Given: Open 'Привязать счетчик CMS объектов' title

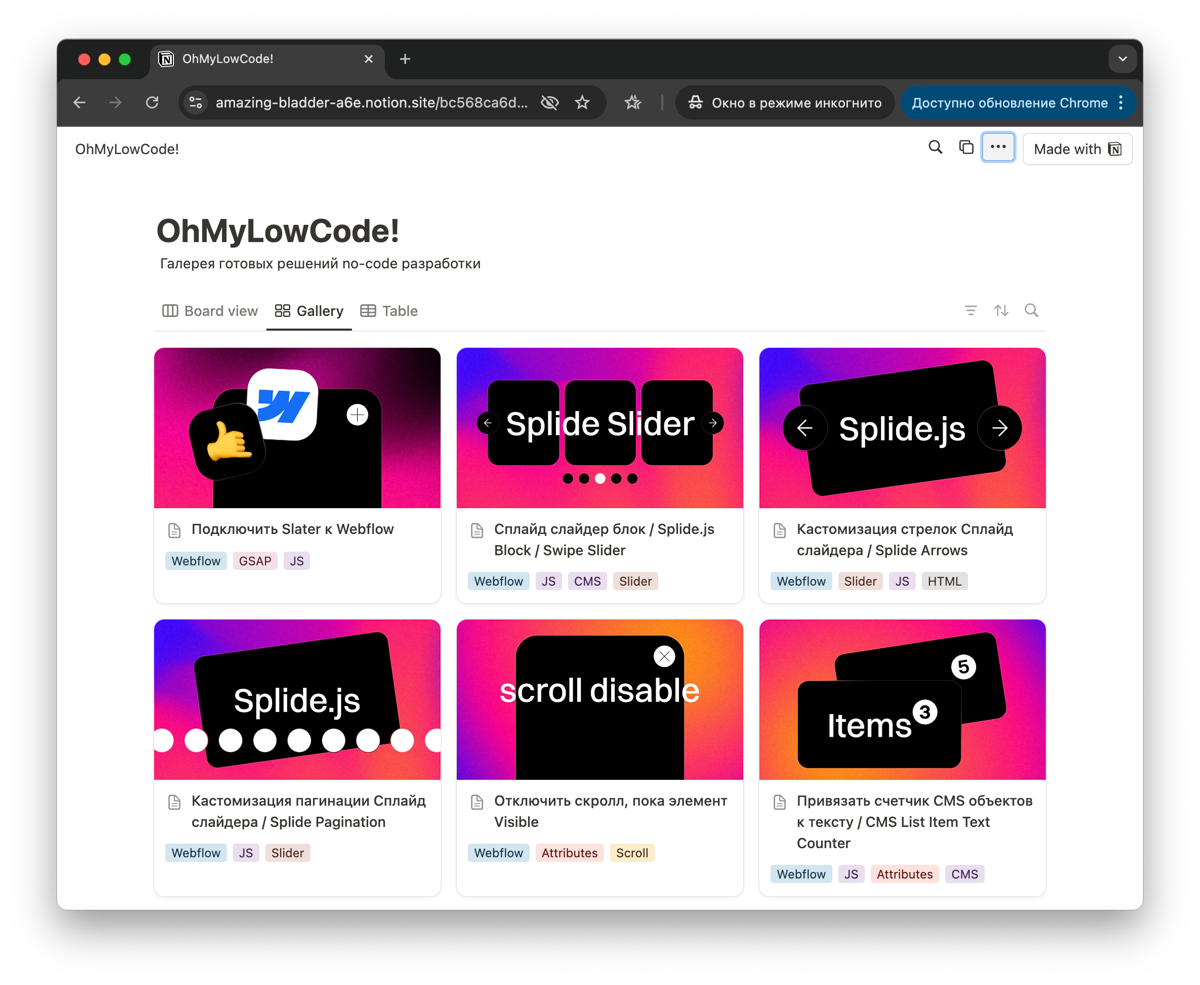Looking at the screenshot, I should [915, 822].
